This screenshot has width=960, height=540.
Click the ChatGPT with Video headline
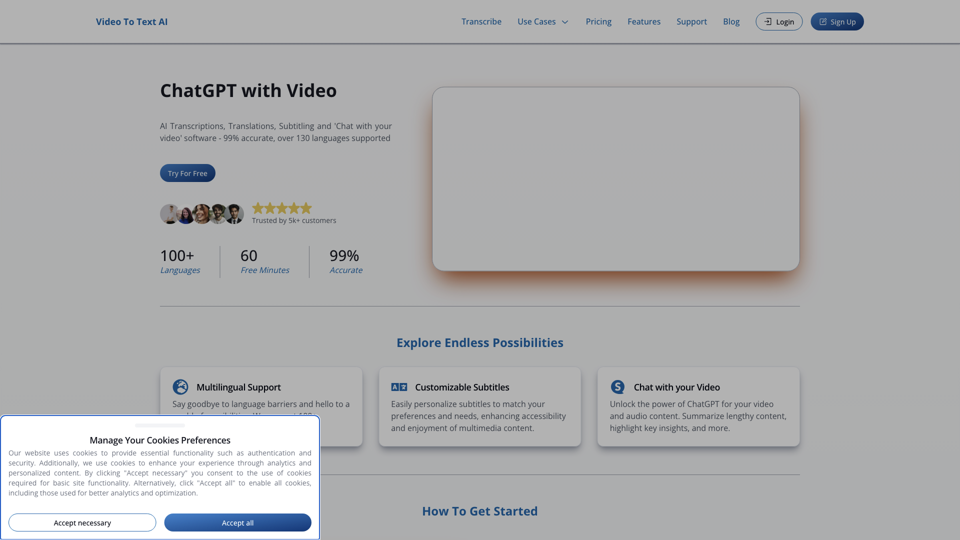(x=248, y=91)
